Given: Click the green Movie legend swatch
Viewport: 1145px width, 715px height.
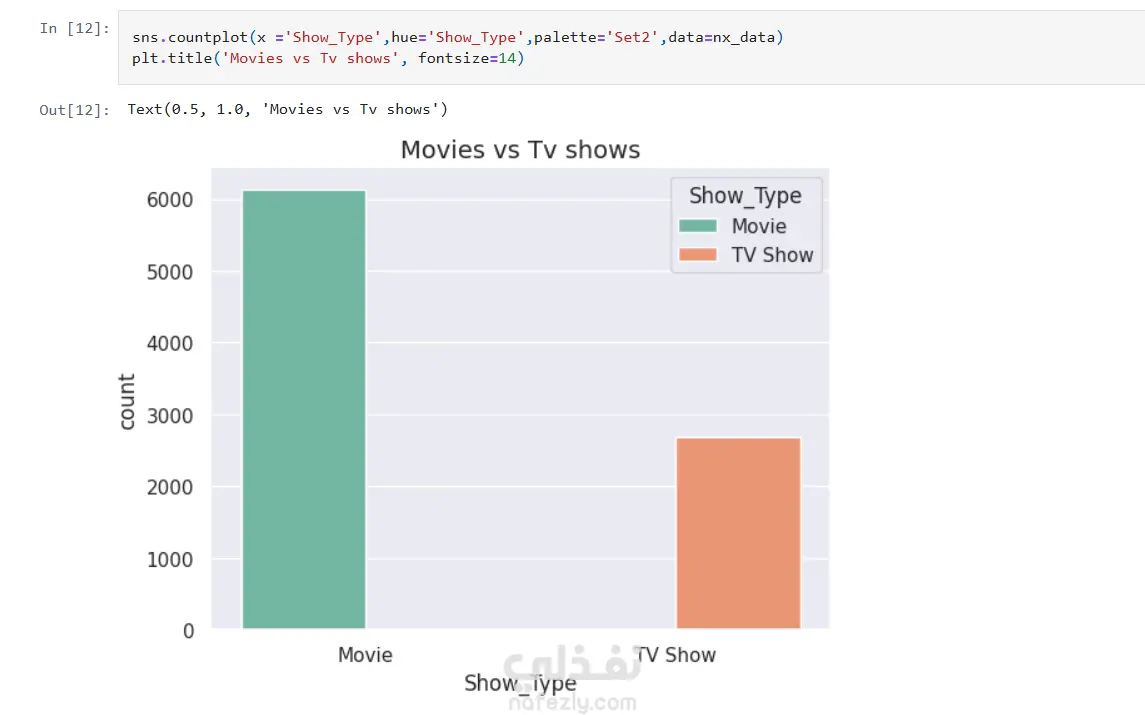Looking at the screenshot, I should coord(699,226).
